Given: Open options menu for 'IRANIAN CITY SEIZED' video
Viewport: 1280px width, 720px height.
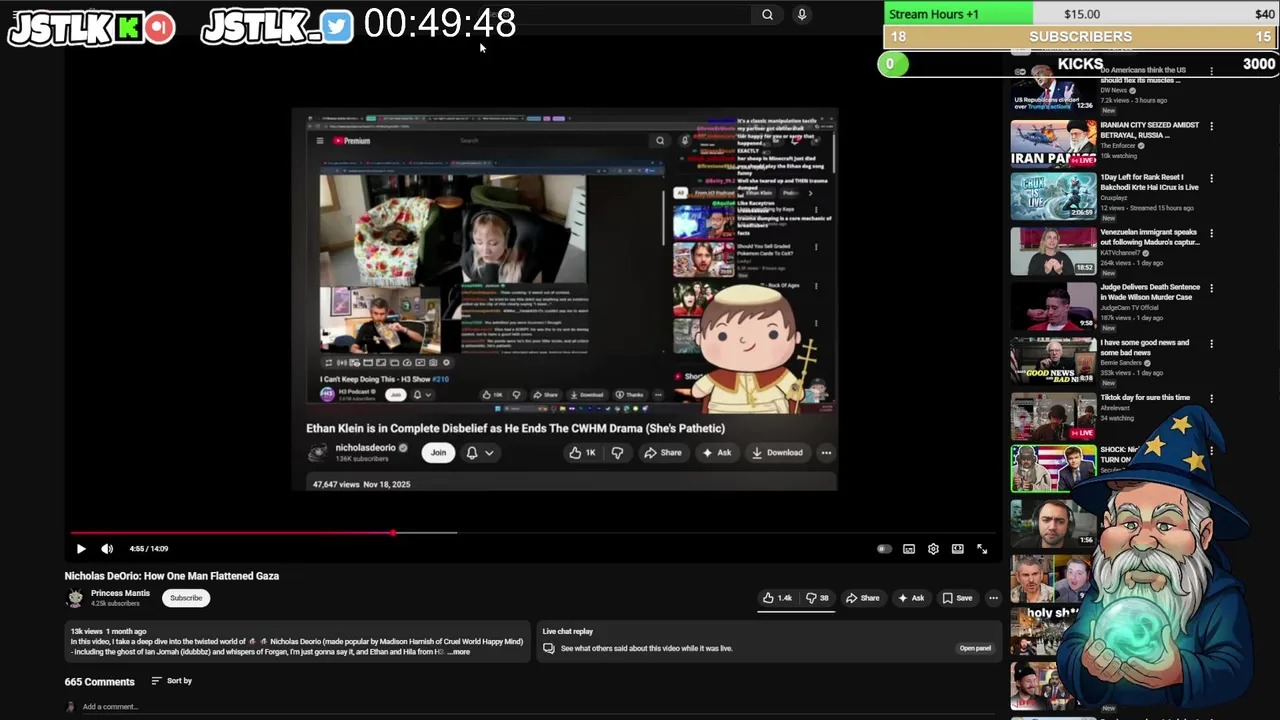Looking at the screenshot, I should [1211, 126].
